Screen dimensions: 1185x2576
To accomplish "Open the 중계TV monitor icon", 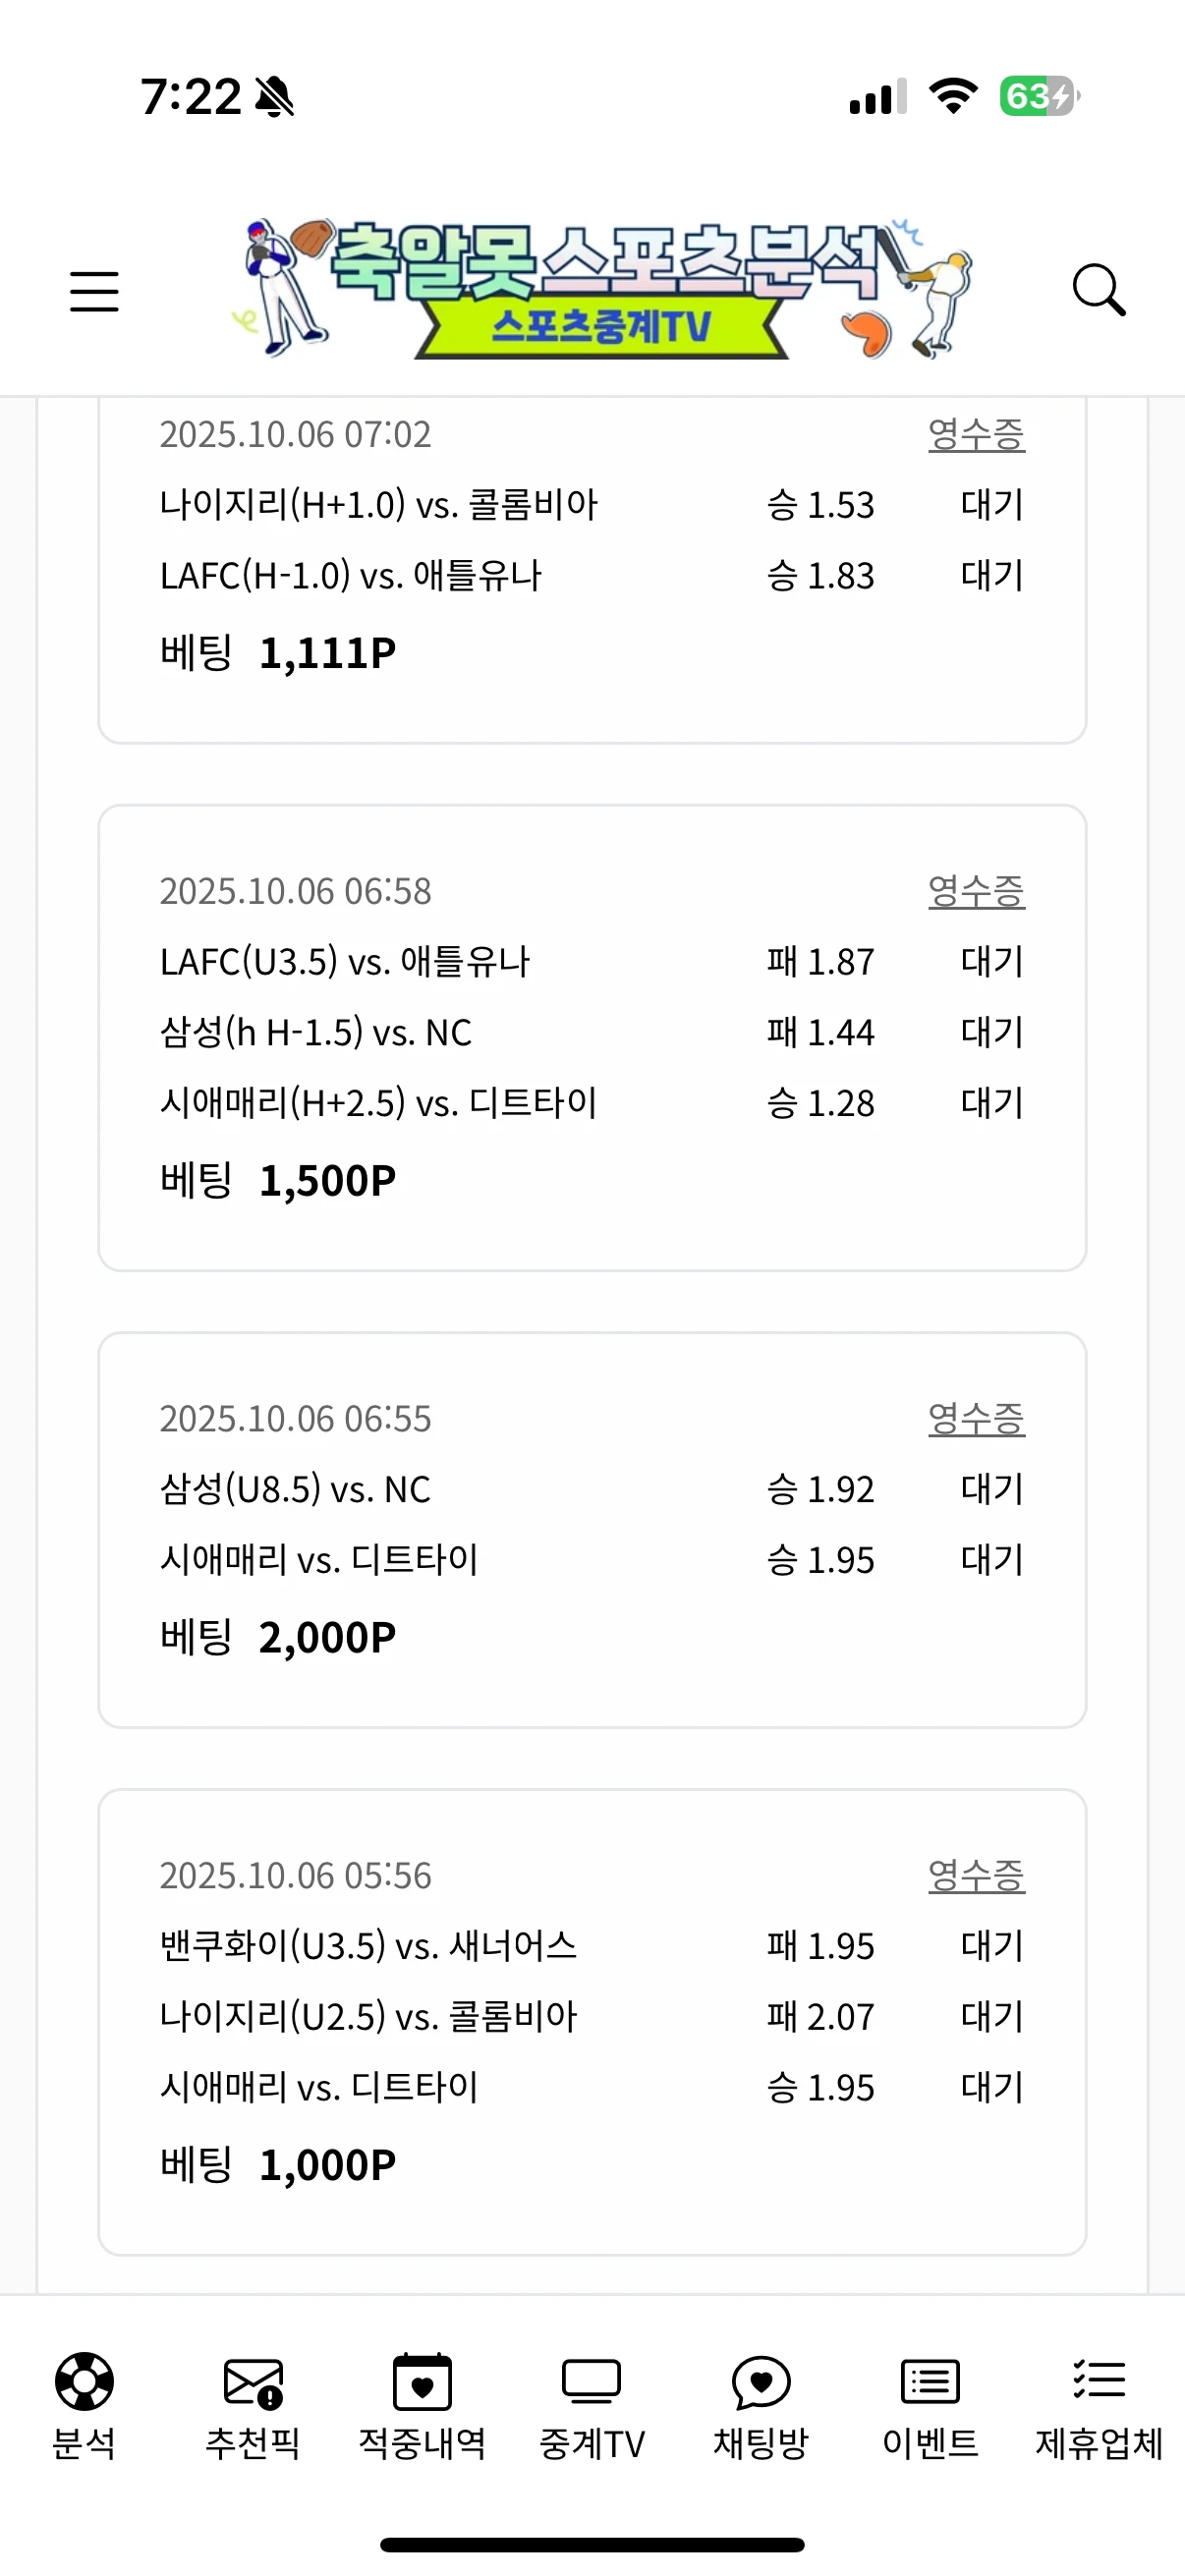I will tap(591, 2381).
